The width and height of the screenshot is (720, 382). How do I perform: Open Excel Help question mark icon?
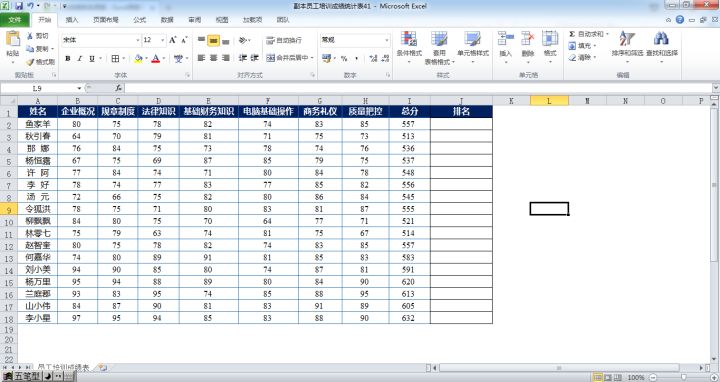(680, 20)
